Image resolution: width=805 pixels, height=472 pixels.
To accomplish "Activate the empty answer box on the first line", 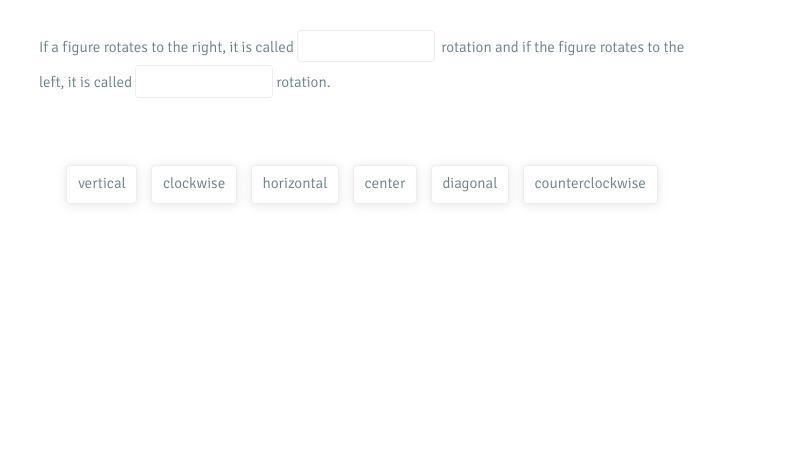I will click(366, 46).
